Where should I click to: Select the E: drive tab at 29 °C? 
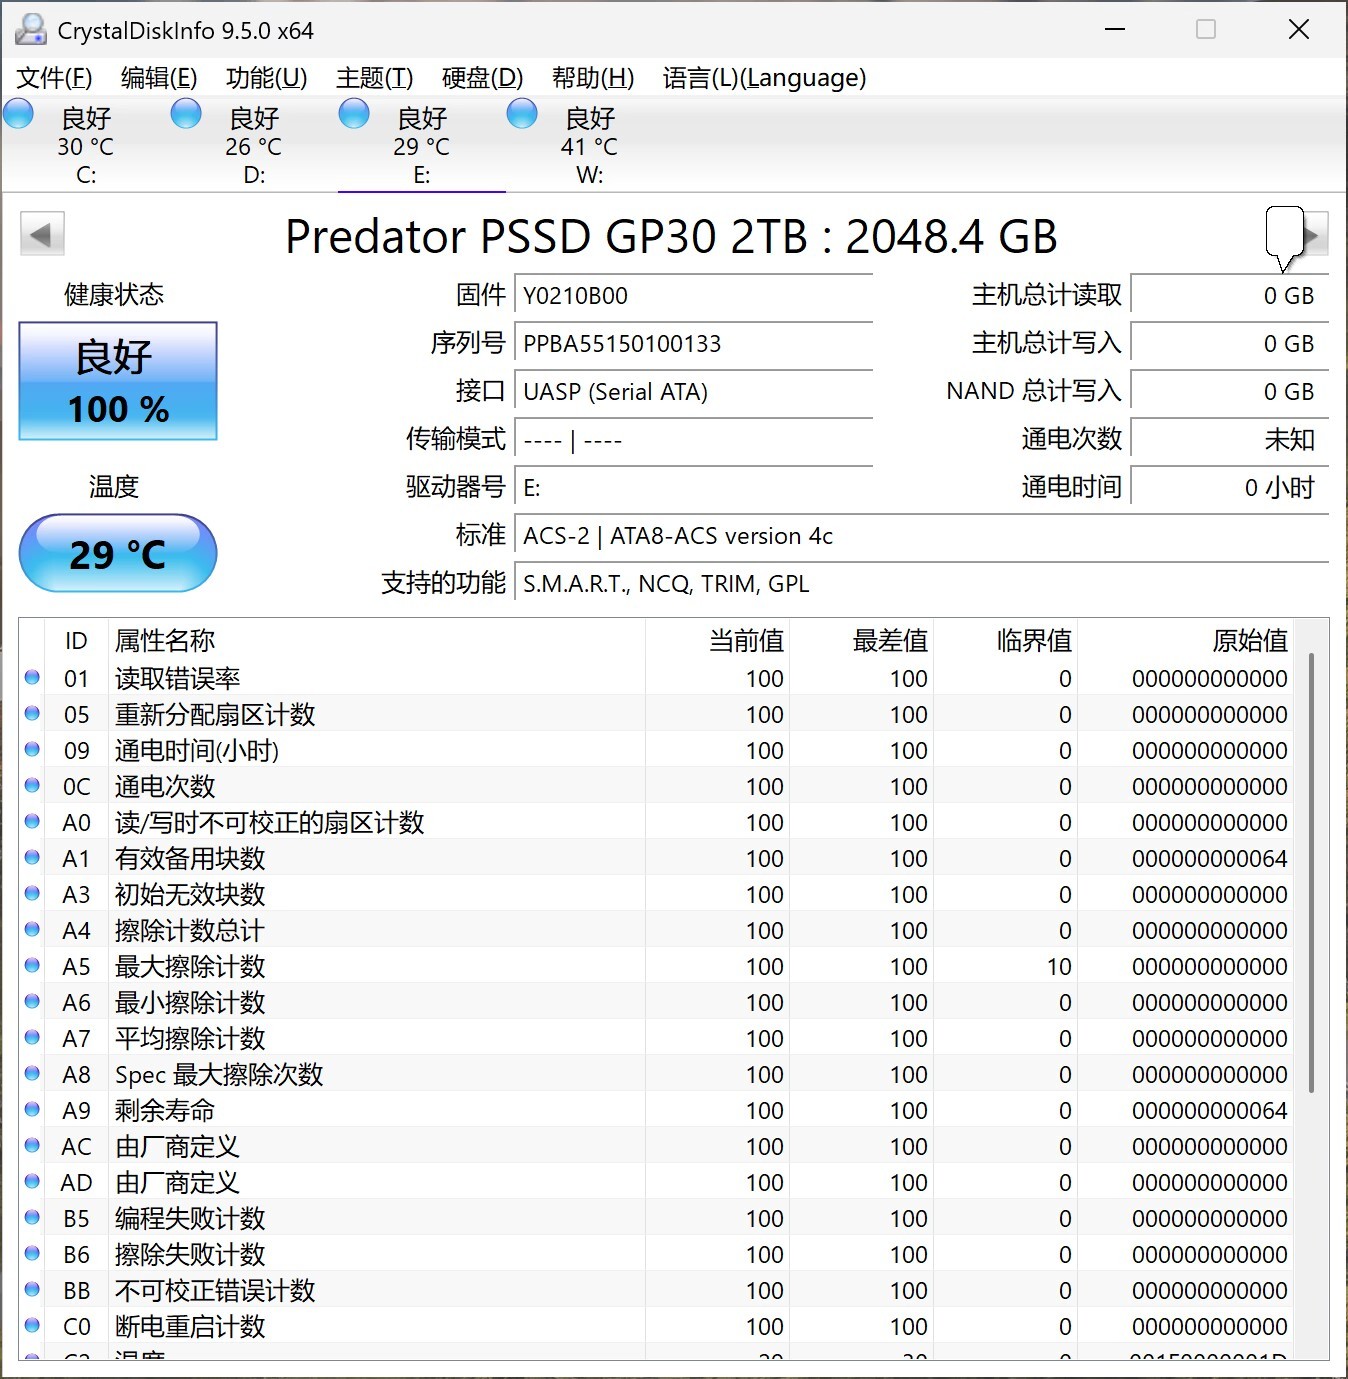coord(422,145)
